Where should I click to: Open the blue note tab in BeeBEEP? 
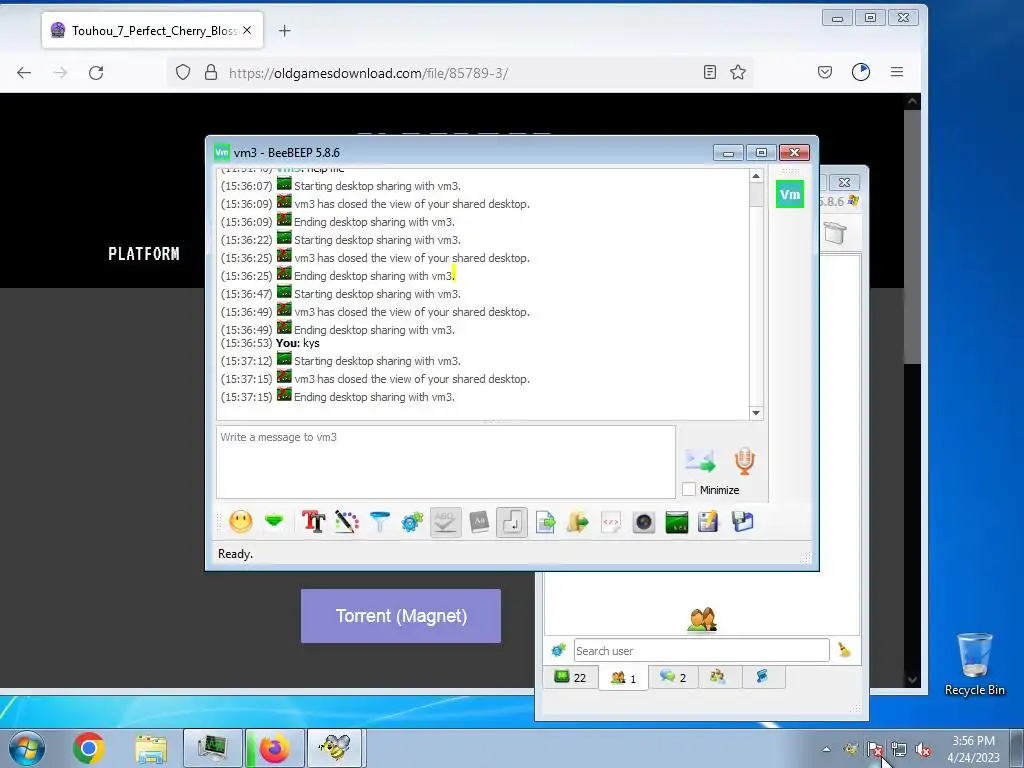point(762,677)
